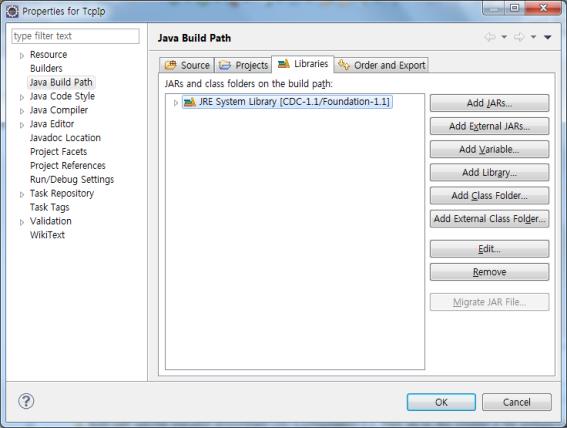Click the help question mark icon
The height and width of the screenshot is (428, 567).
26,401
